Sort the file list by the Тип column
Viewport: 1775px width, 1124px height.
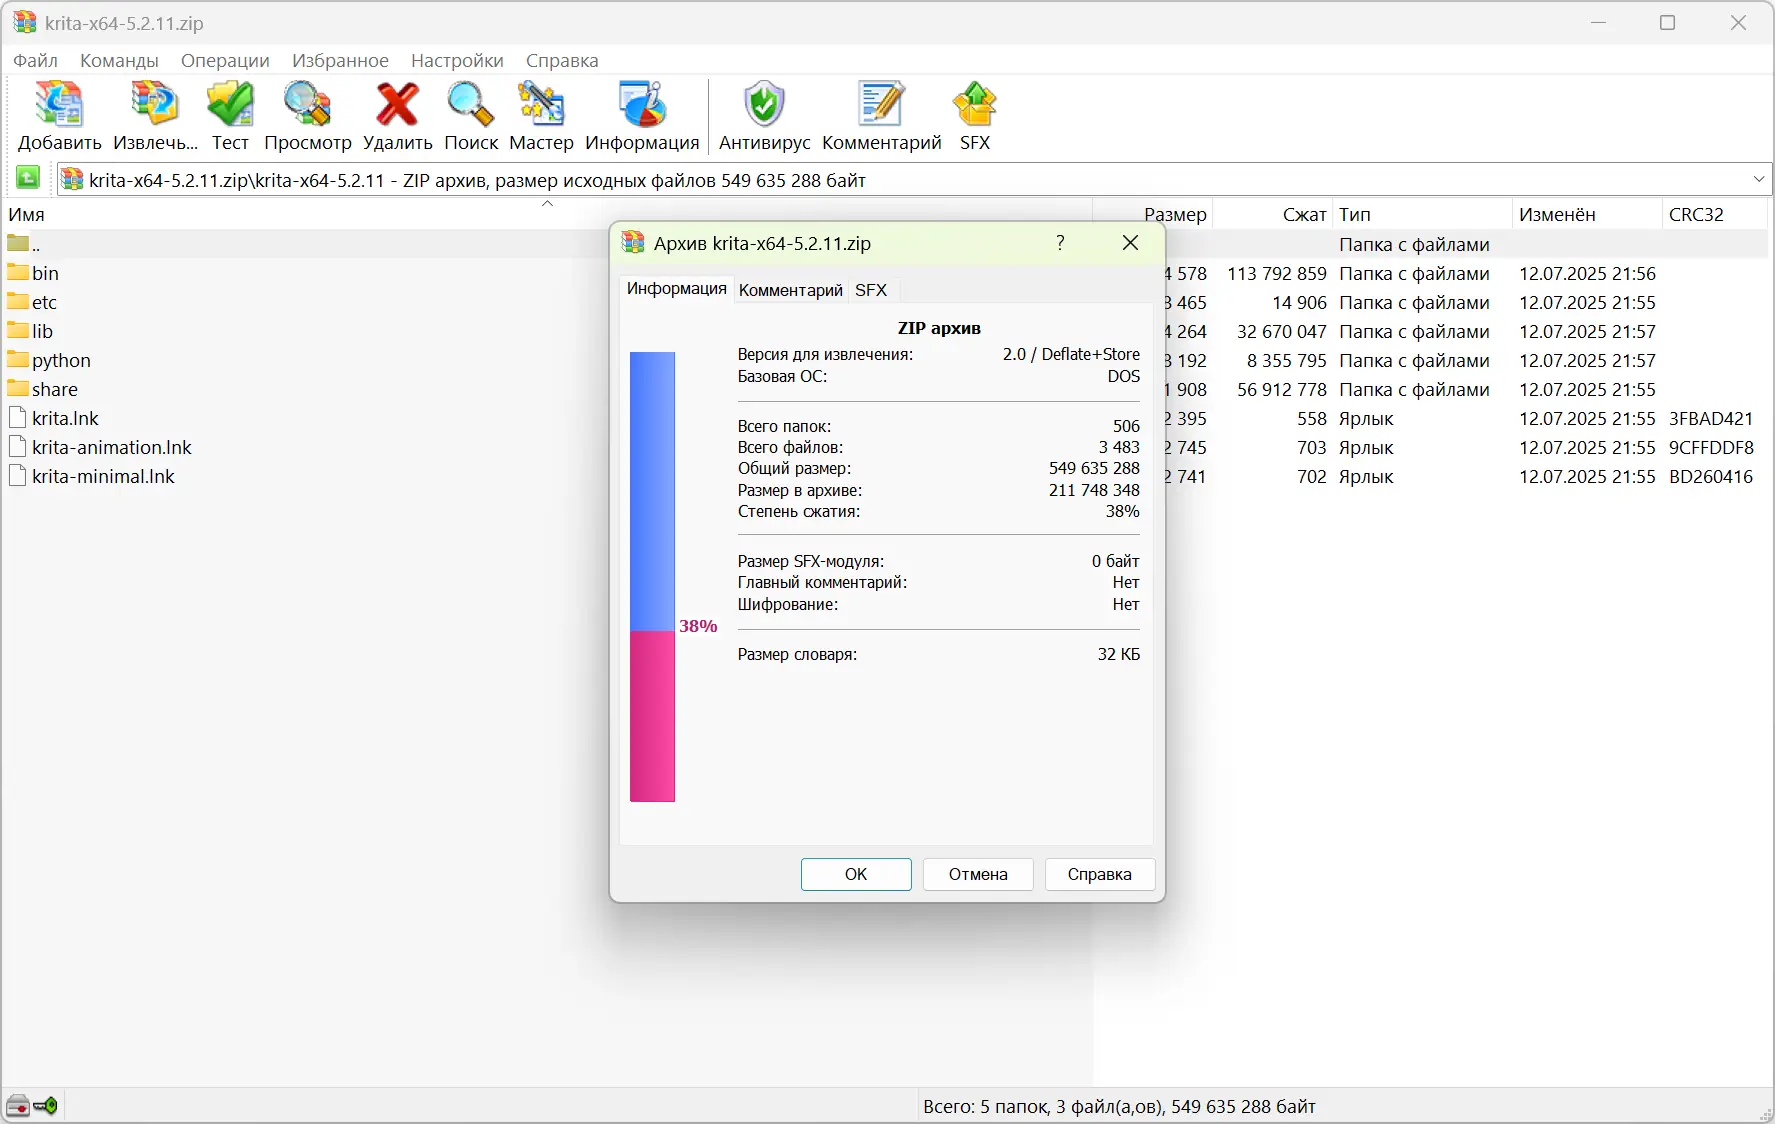pos(1421,214)
